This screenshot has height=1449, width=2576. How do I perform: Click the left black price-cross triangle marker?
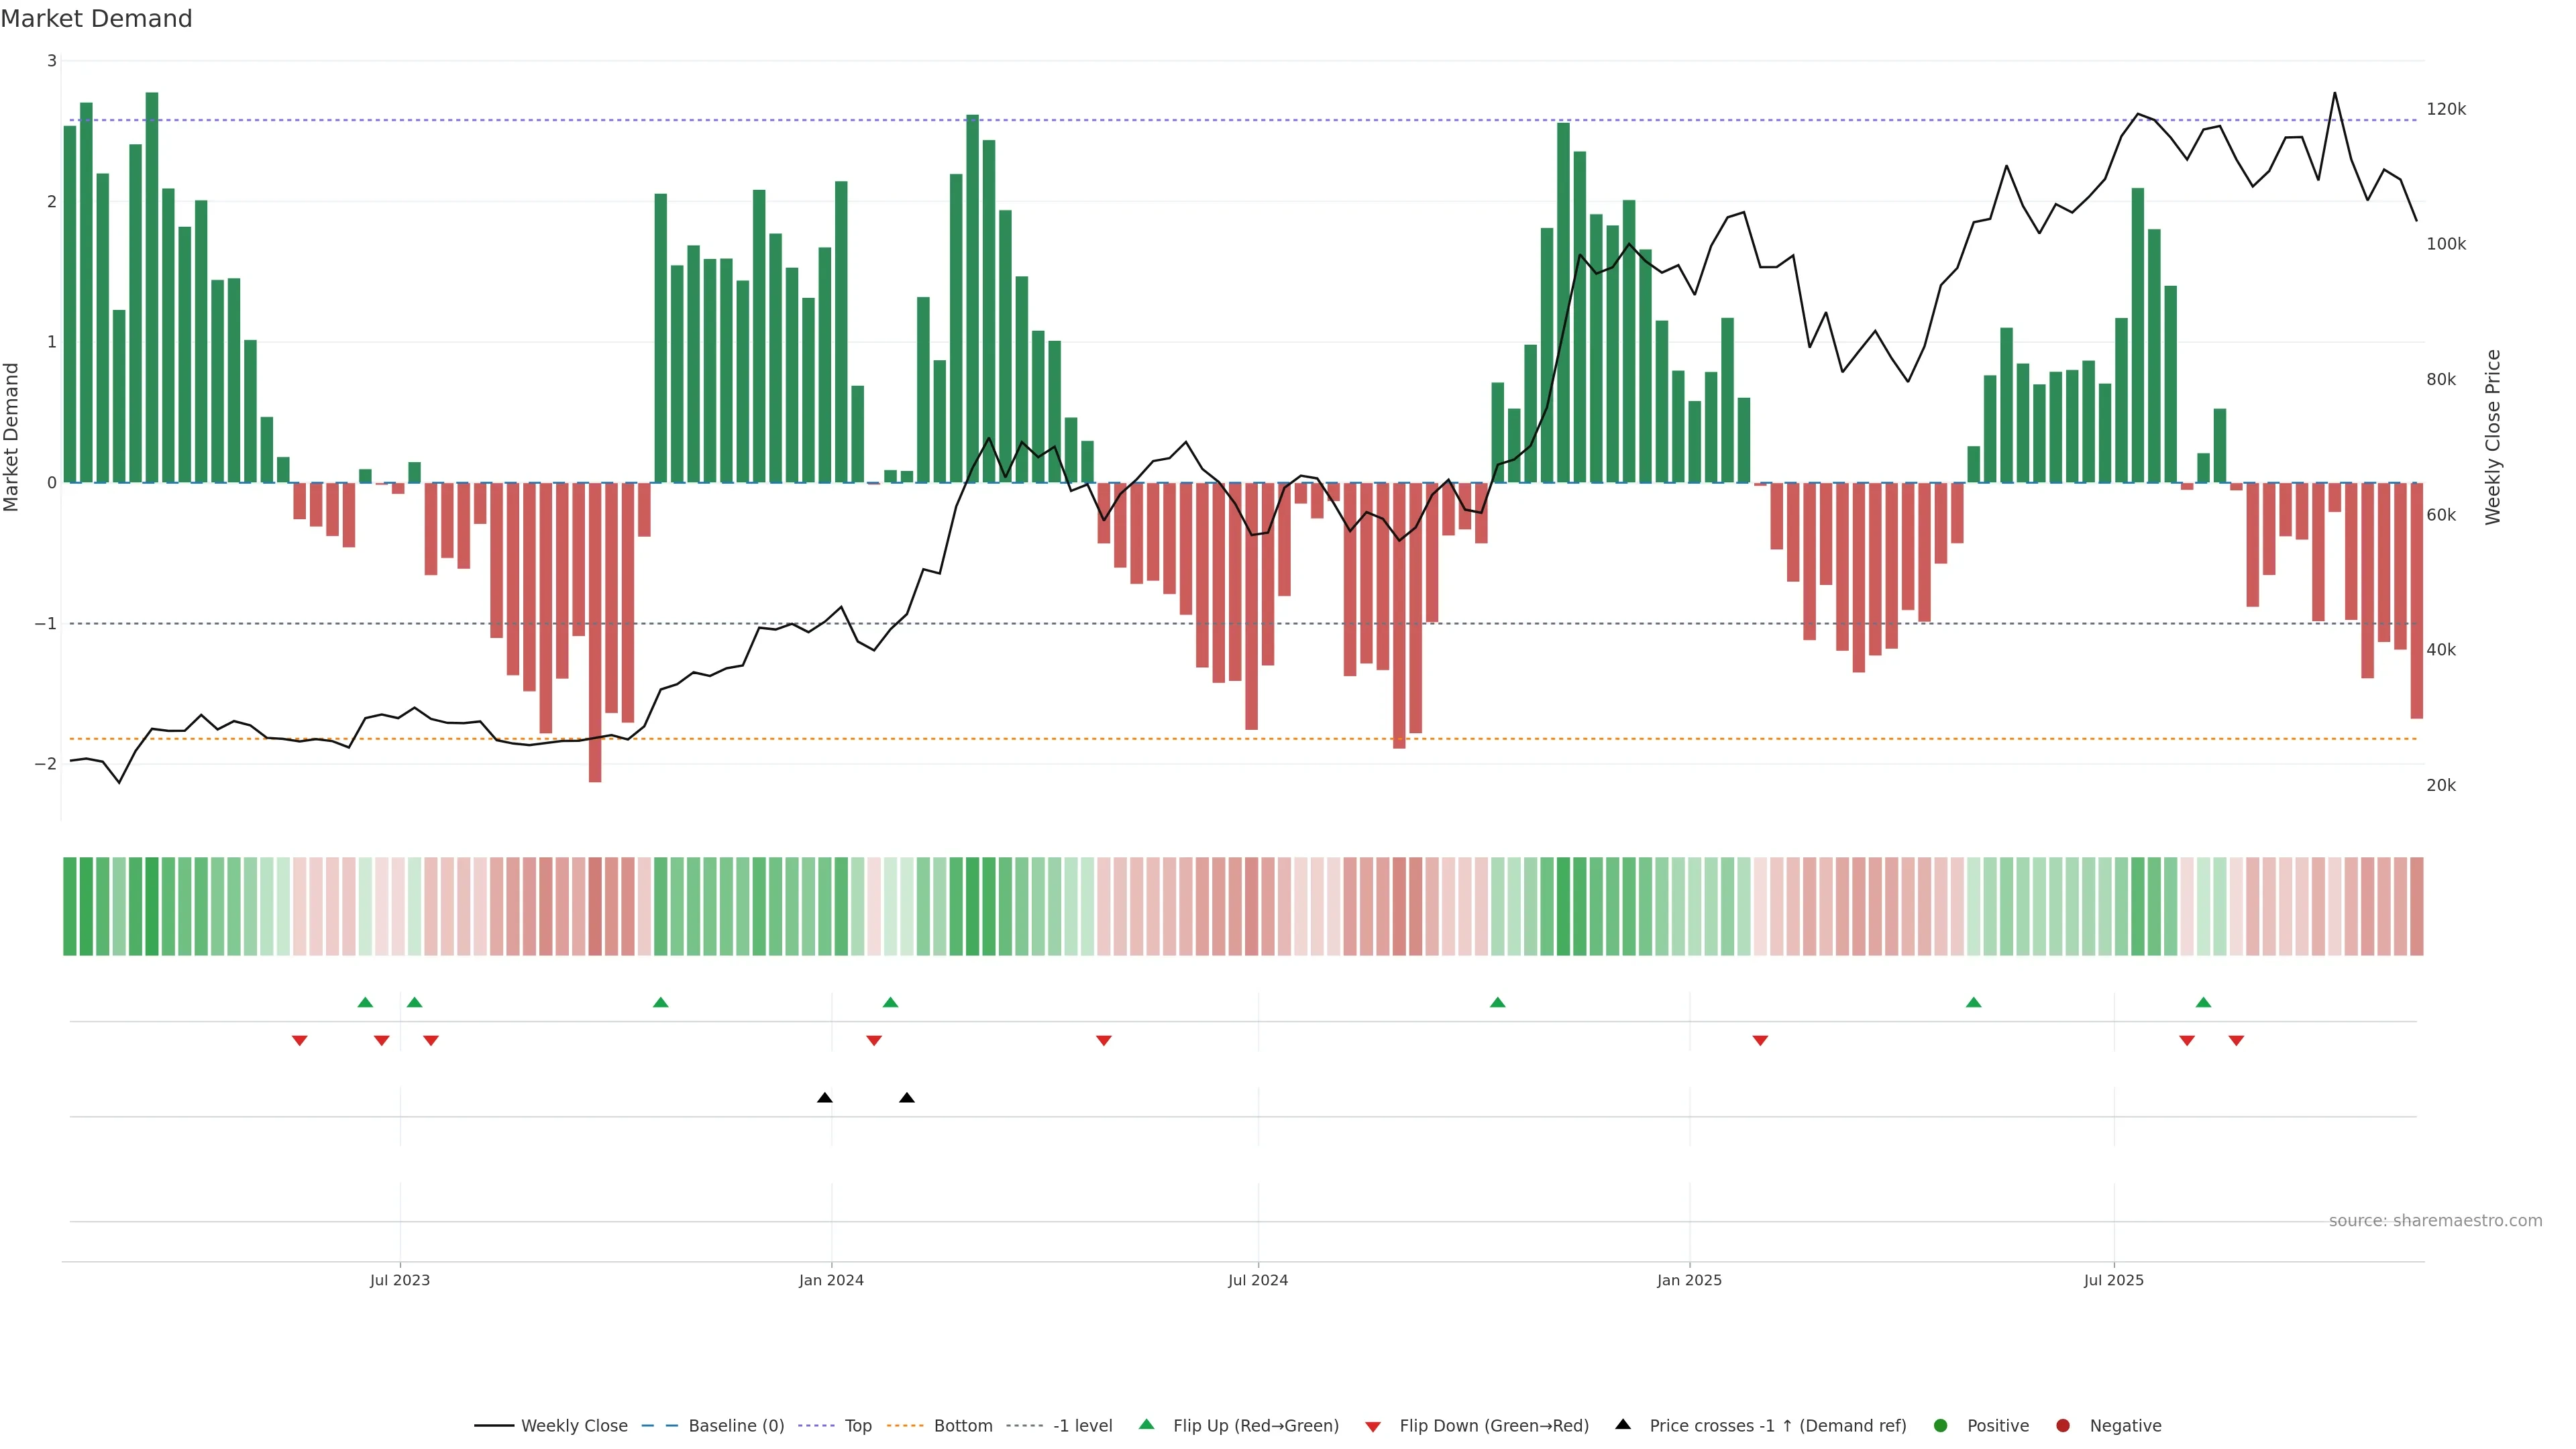[x=824, y=1098]
